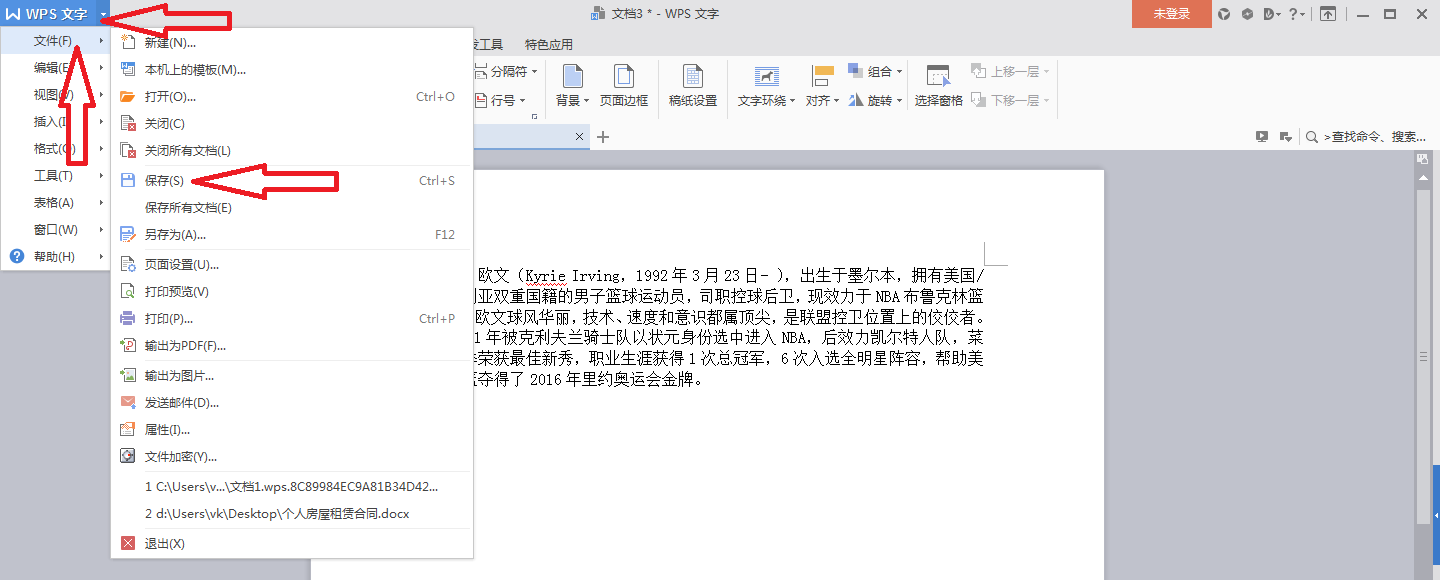Add a new document tab with plus
Screen dimensions: 1440x580
coord(603,137)
